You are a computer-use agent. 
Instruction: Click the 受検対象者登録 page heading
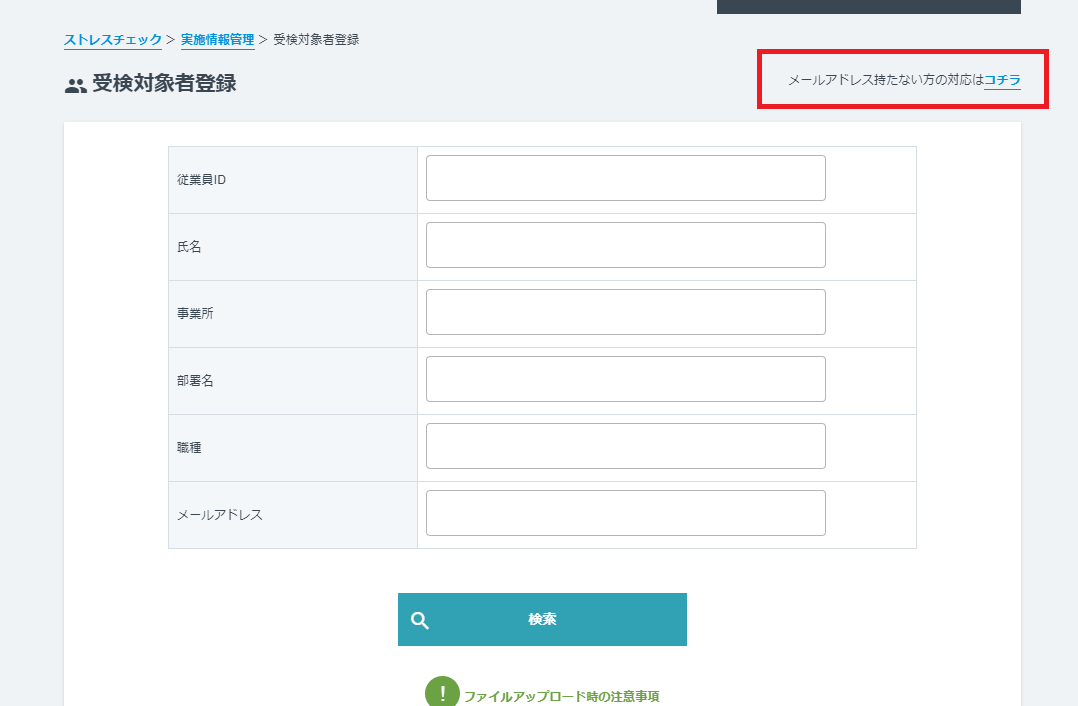coord(164,83)
